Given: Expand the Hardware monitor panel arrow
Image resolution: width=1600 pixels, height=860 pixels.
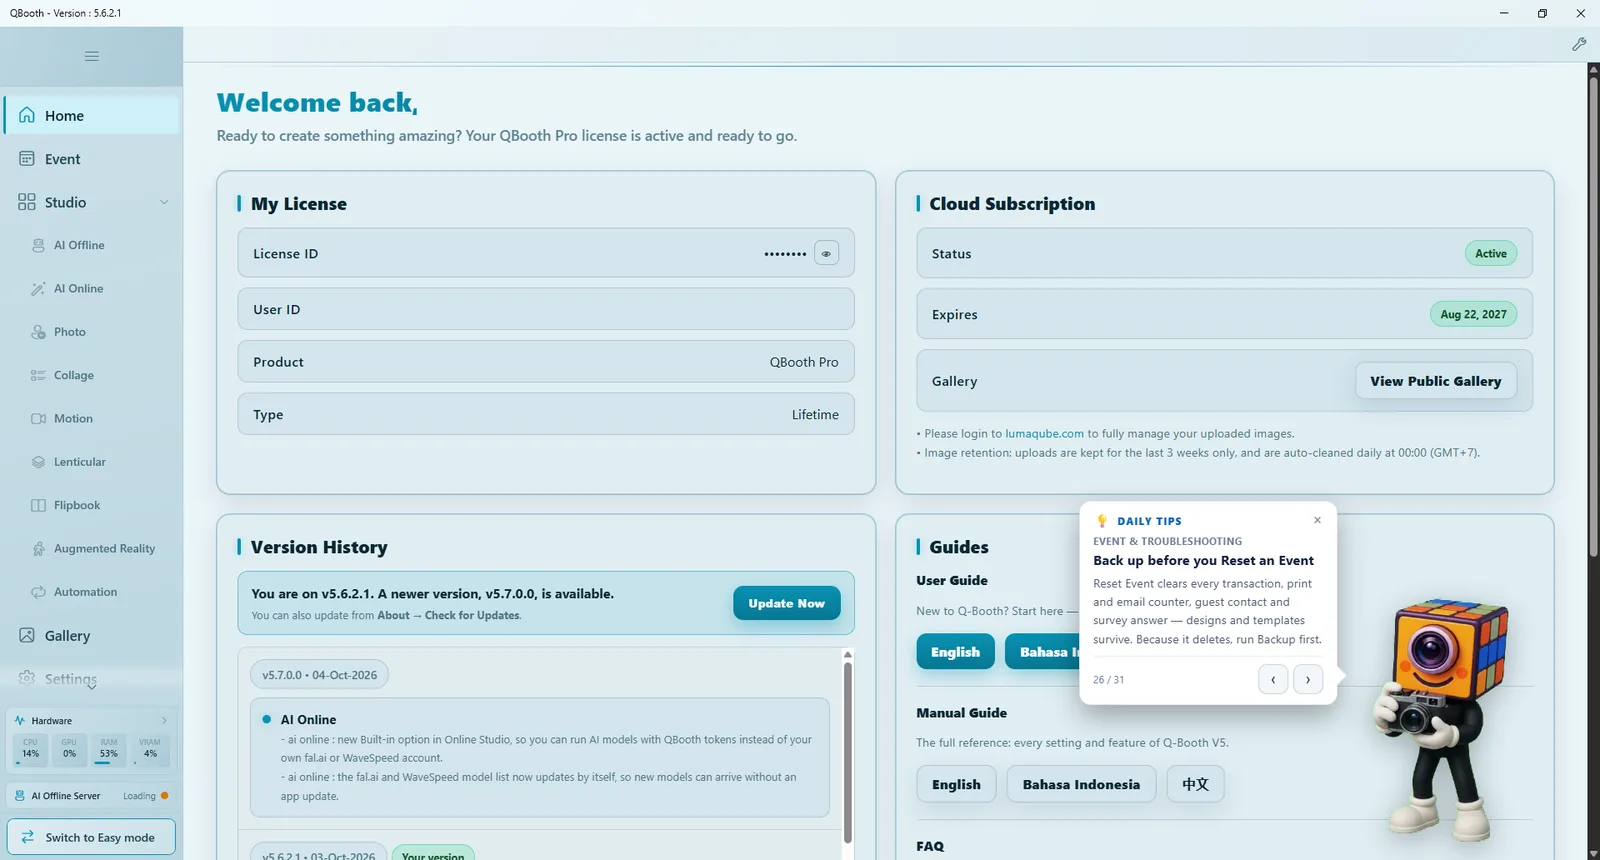Looking at the screenshot, I should click(x=164, y=720).
